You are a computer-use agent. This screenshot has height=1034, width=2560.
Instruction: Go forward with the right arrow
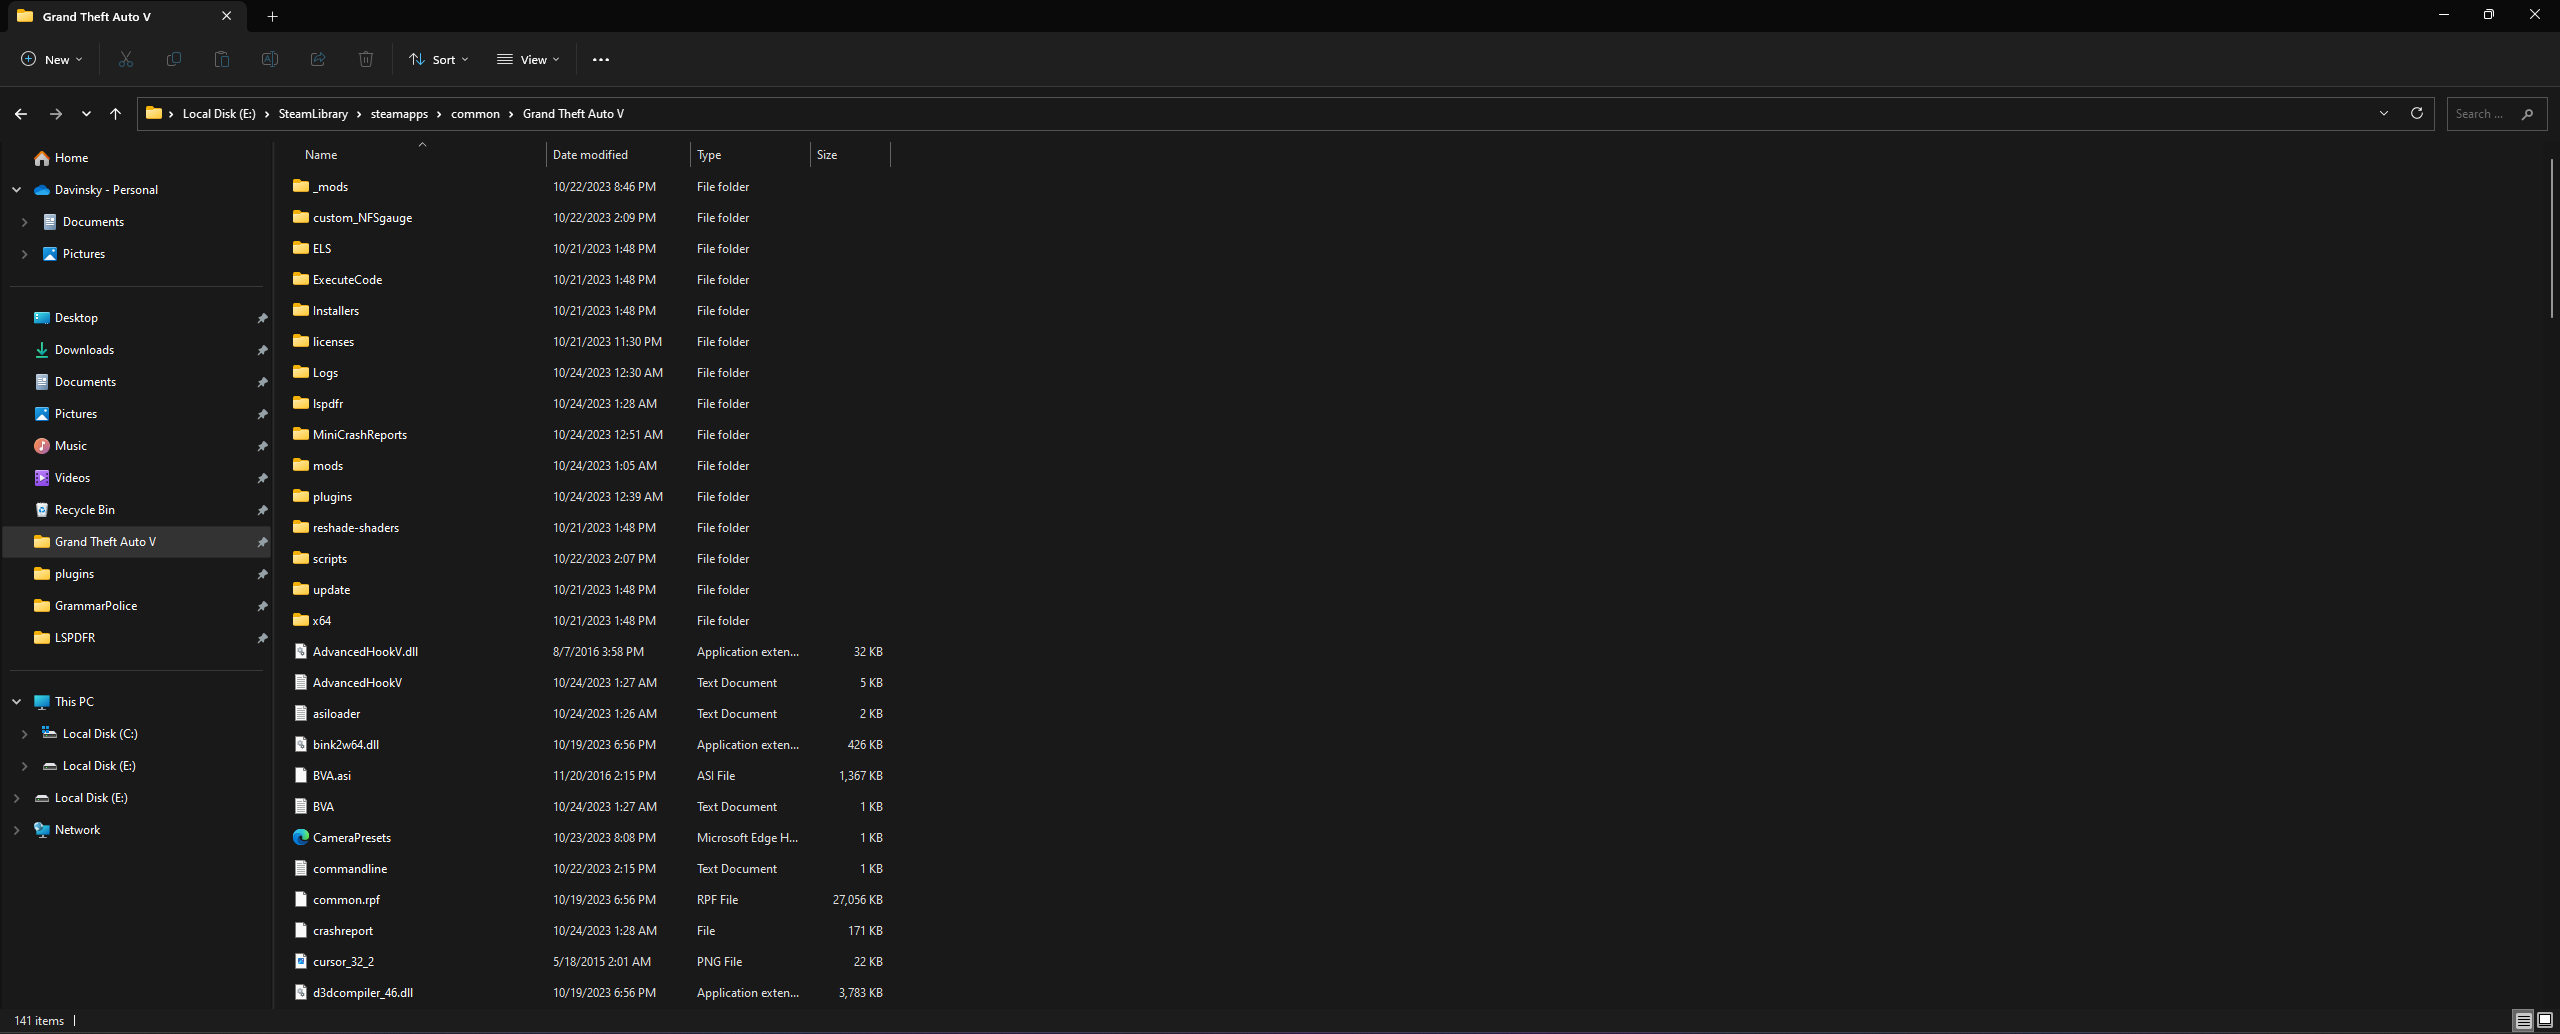tap(56, 114)
